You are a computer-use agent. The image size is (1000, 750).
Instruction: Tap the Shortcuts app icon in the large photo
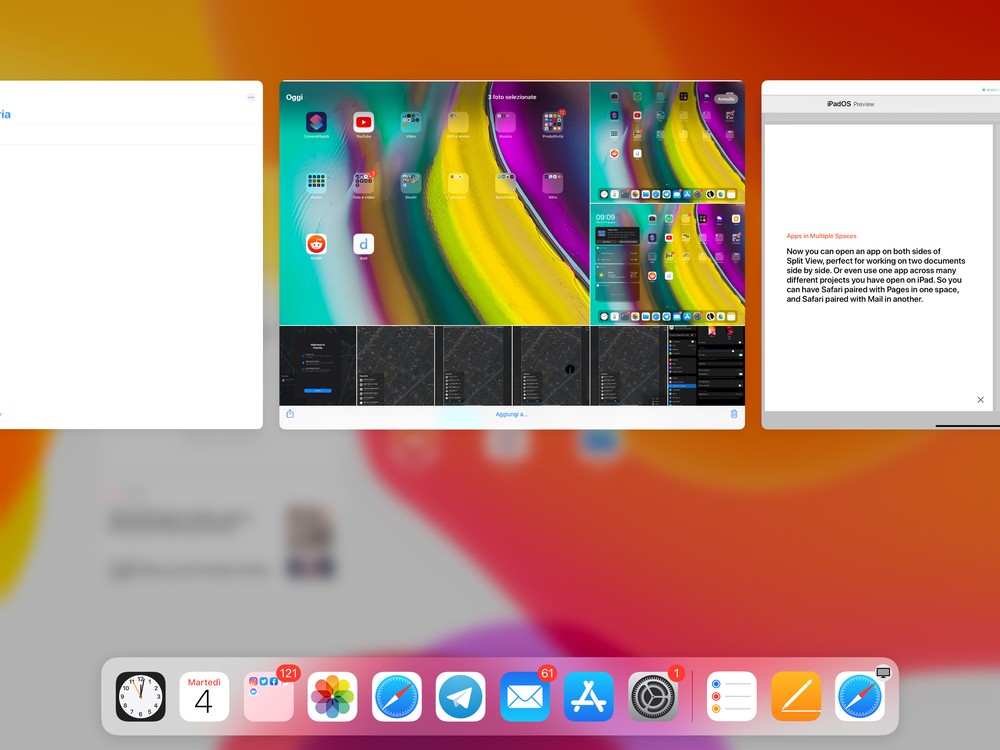pyautogui.click(x=316, y=122)
